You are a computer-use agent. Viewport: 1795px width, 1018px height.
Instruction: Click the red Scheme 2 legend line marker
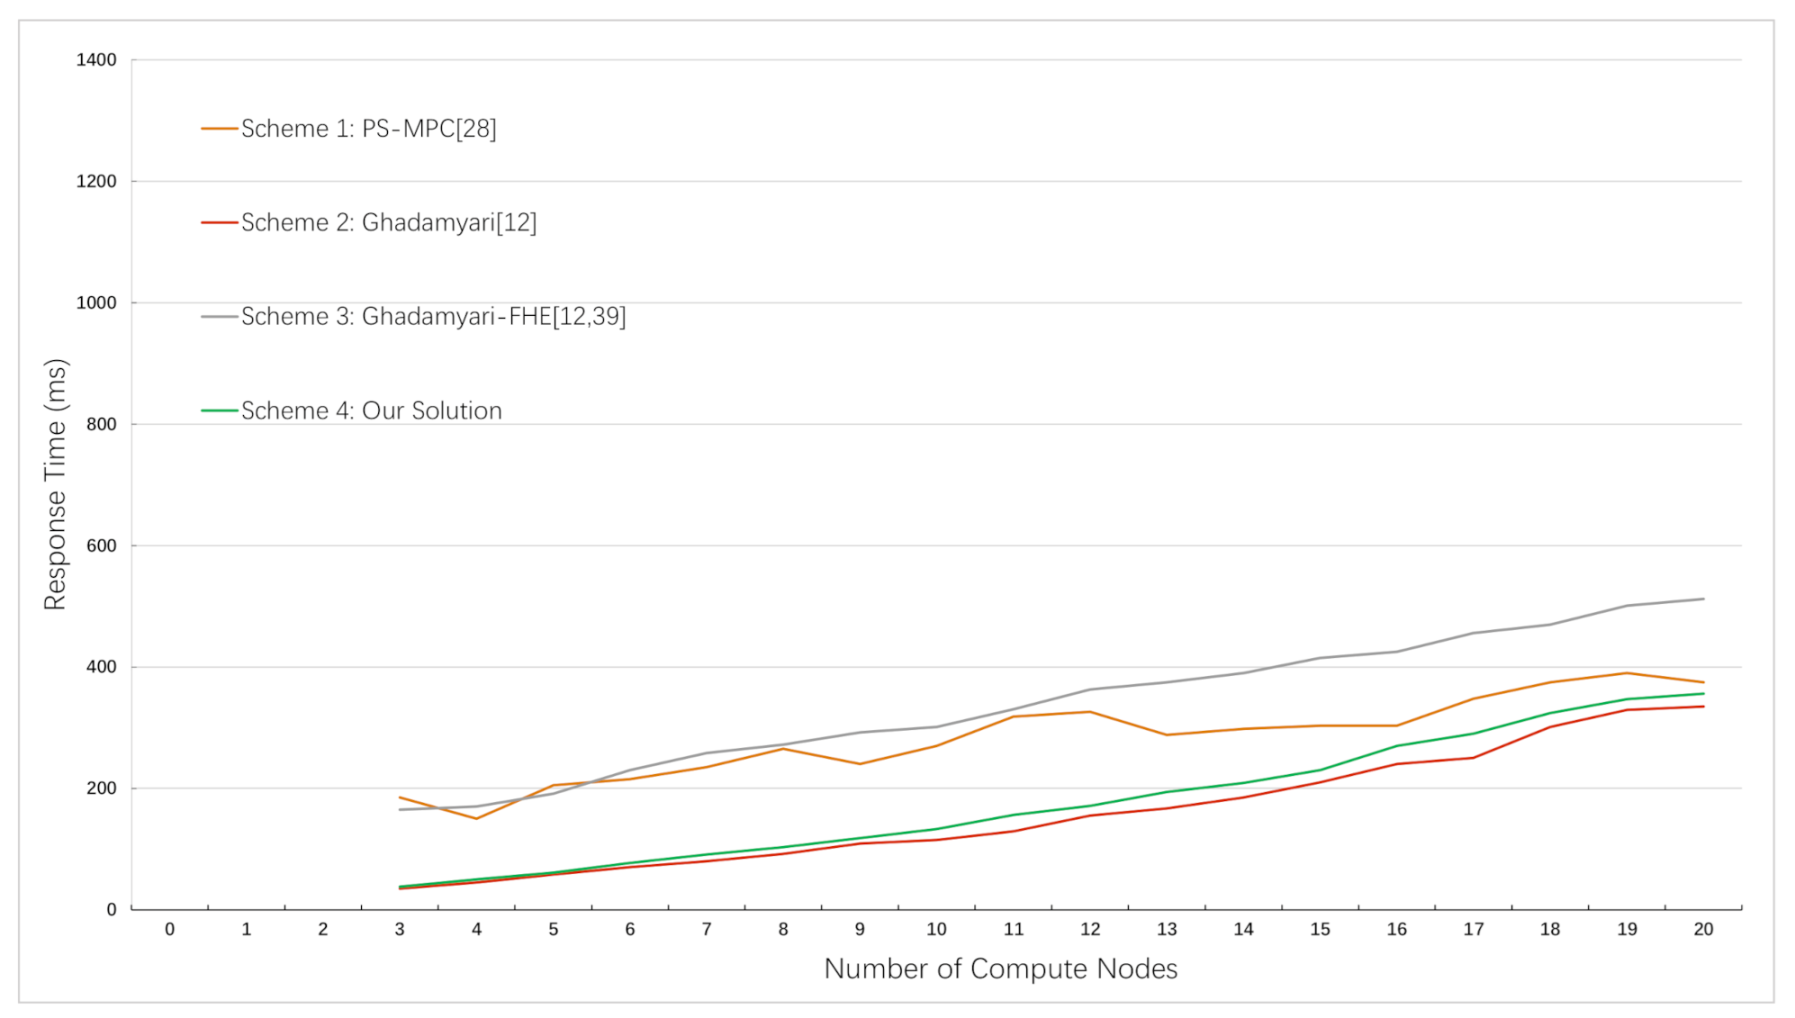[x=219, y=222]
